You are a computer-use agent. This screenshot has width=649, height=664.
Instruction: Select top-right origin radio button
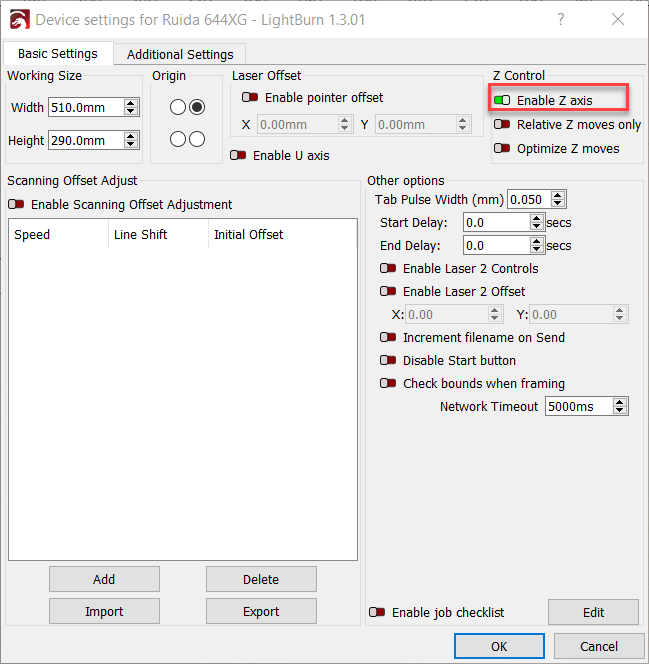[197, 107]
